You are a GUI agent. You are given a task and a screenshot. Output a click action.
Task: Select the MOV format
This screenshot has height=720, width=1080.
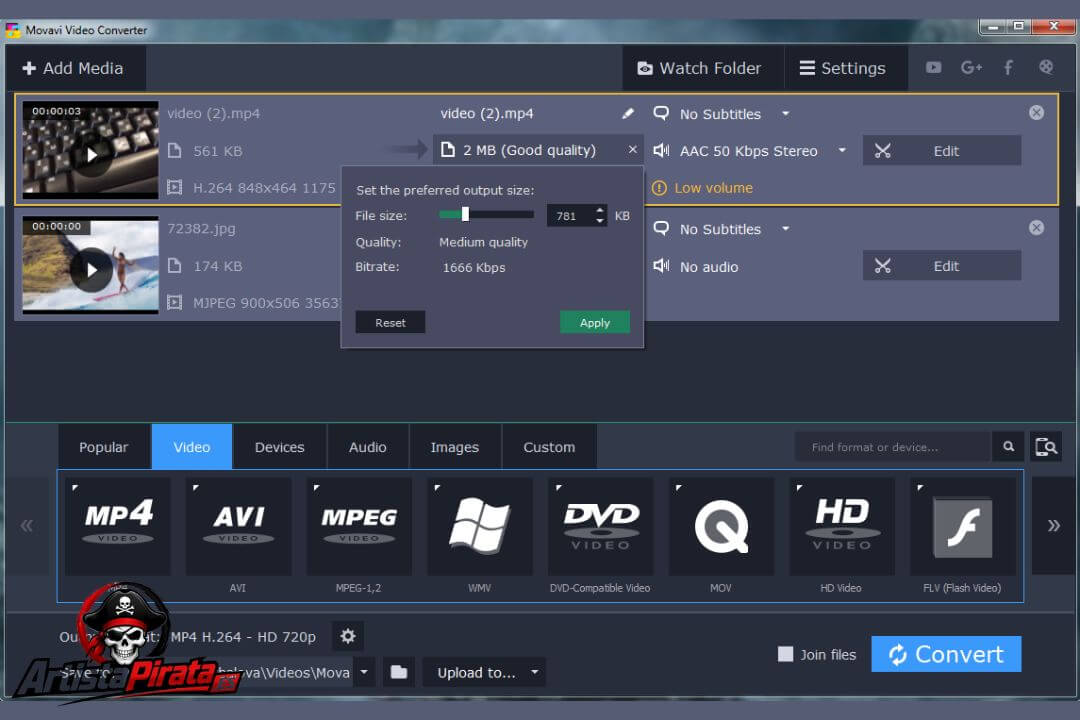point(721,527)
